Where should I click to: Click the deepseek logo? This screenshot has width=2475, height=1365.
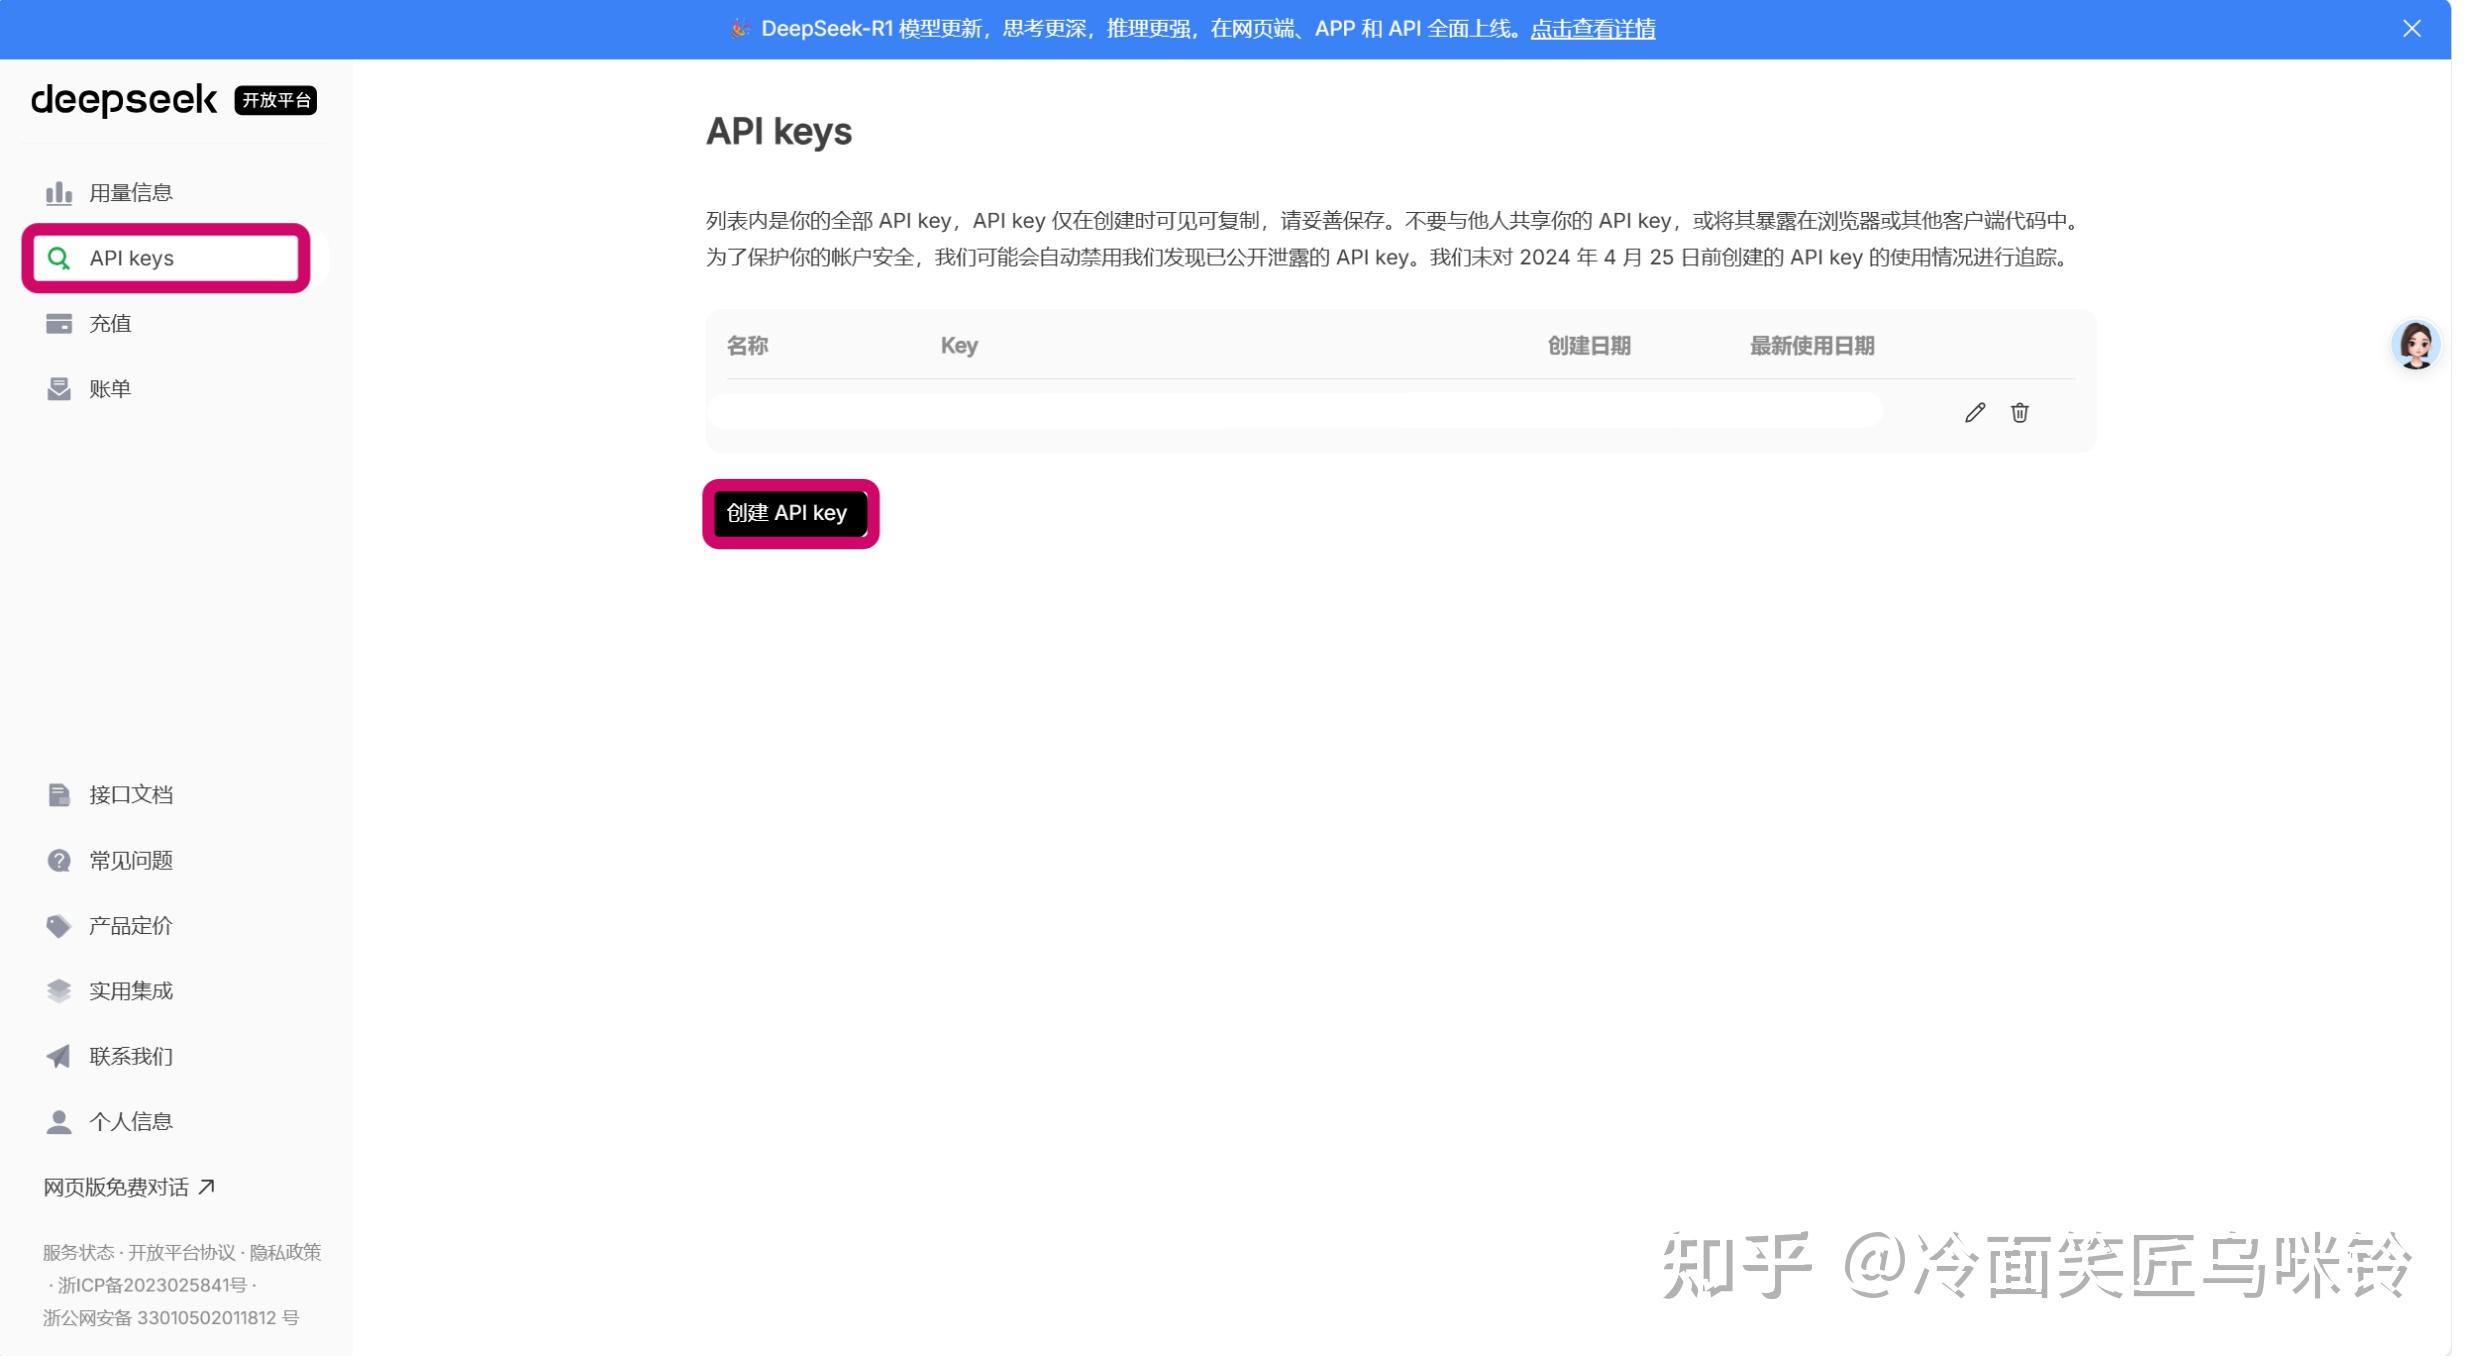[124, 100]
